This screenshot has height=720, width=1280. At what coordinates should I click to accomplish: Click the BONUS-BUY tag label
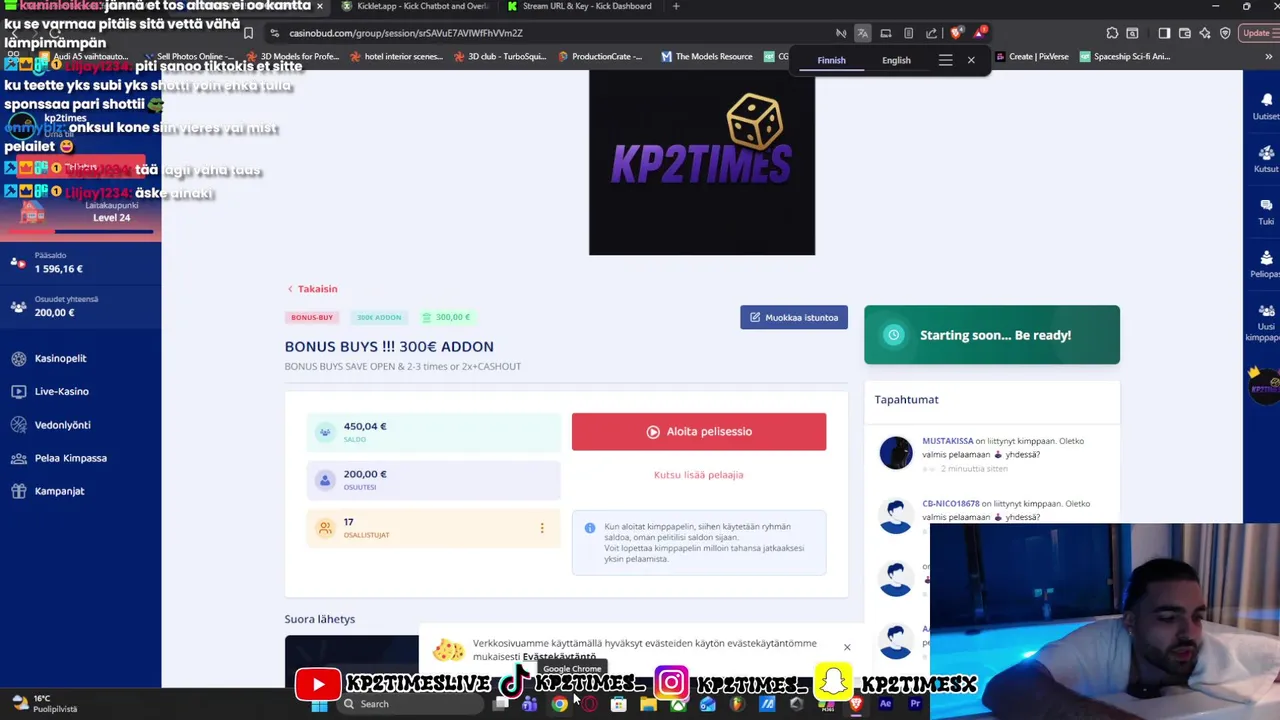point(312,317)
